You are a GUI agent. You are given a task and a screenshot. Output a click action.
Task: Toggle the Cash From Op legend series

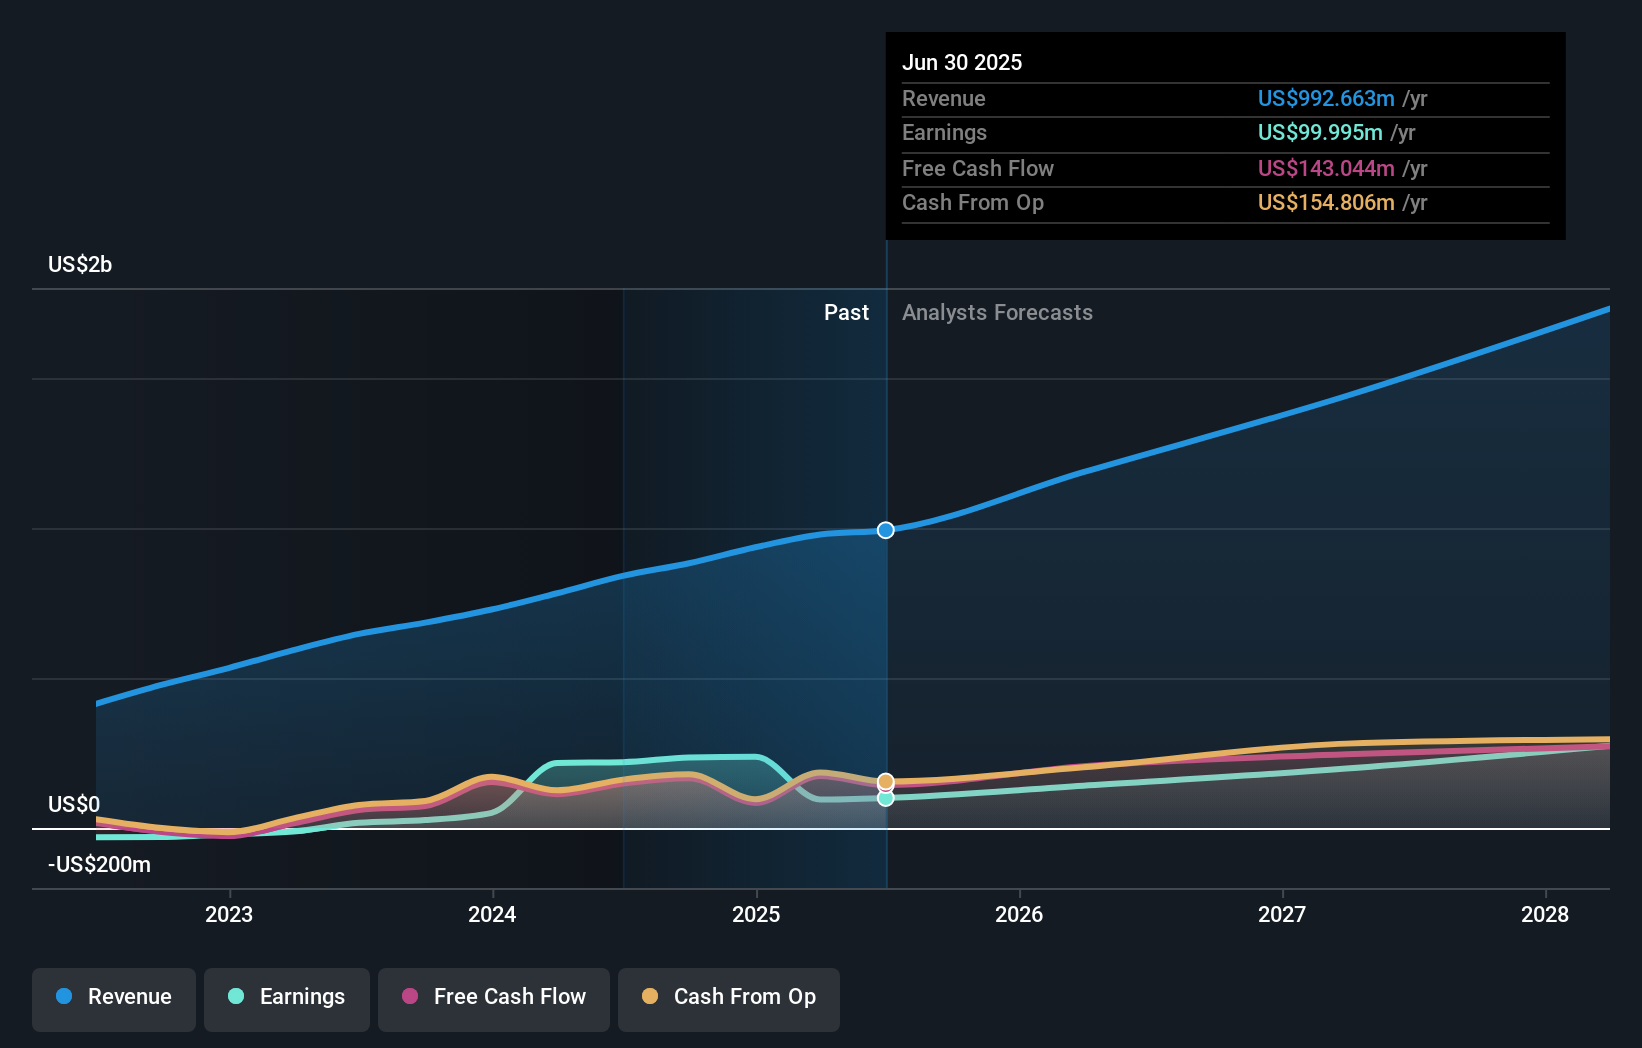(729, 999)
